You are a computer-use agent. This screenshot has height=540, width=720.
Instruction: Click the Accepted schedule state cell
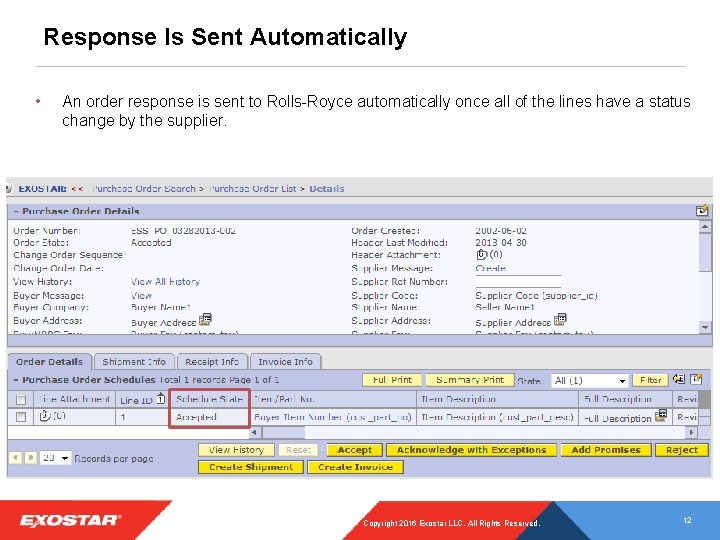point(209,417)
